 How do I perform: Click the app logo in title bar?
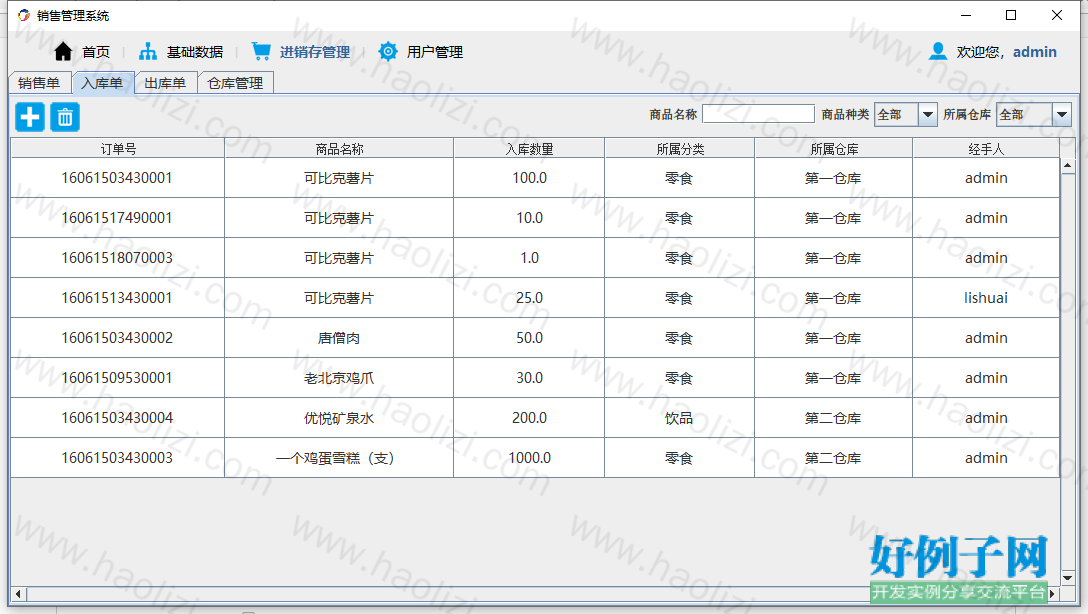click(x=24, y=15)
